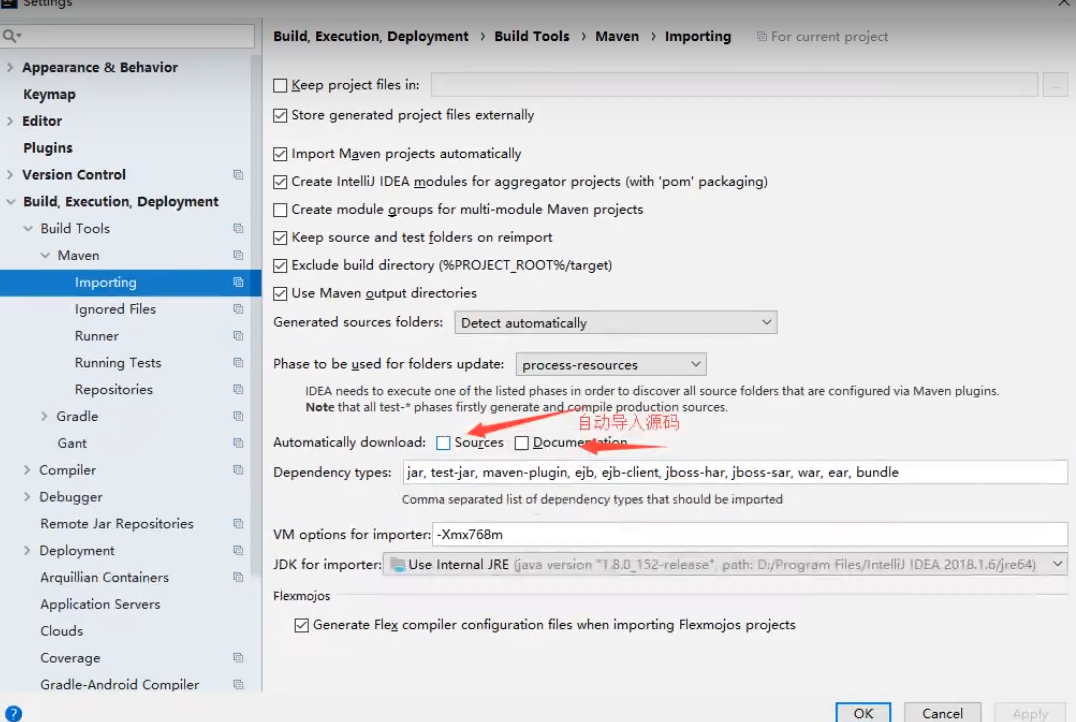Image resolution: width=1076 pixels, height=722 pixels.
Task: Click the project-level icon in the Compiler row
Action: click(x=238, y=469)
